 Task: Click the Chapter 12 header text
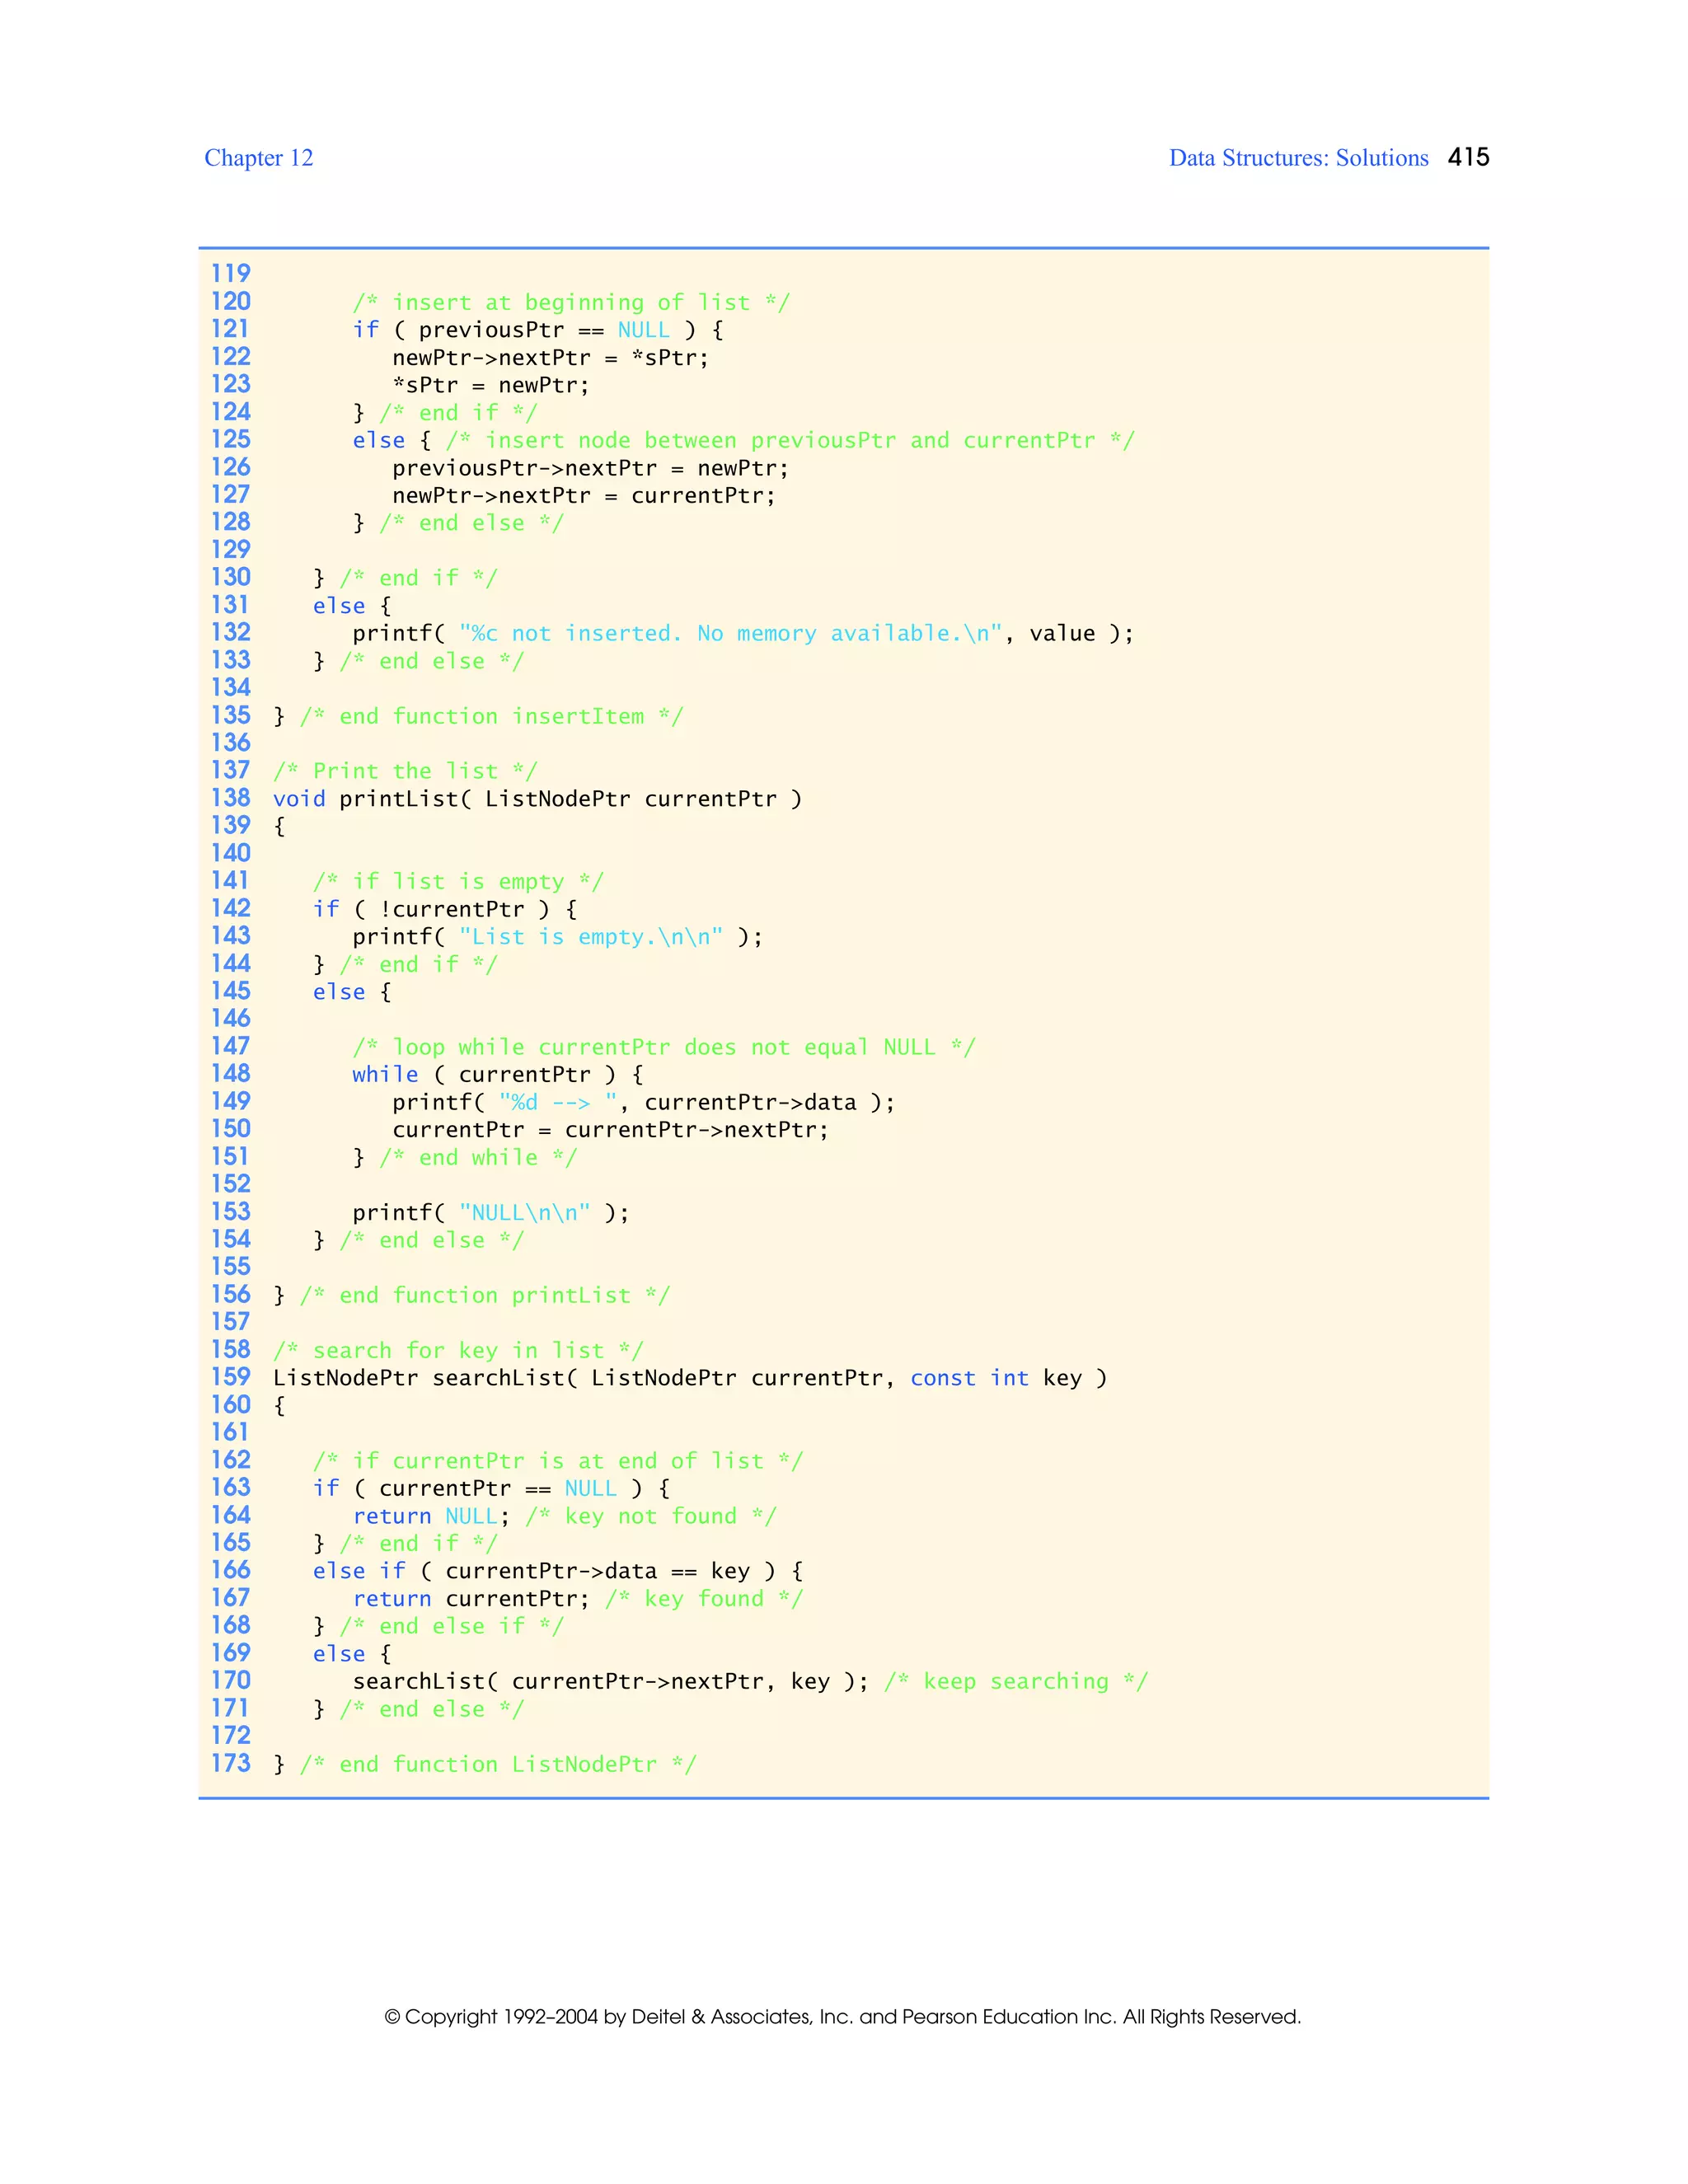pyautogui.click(x=258, y=158)
